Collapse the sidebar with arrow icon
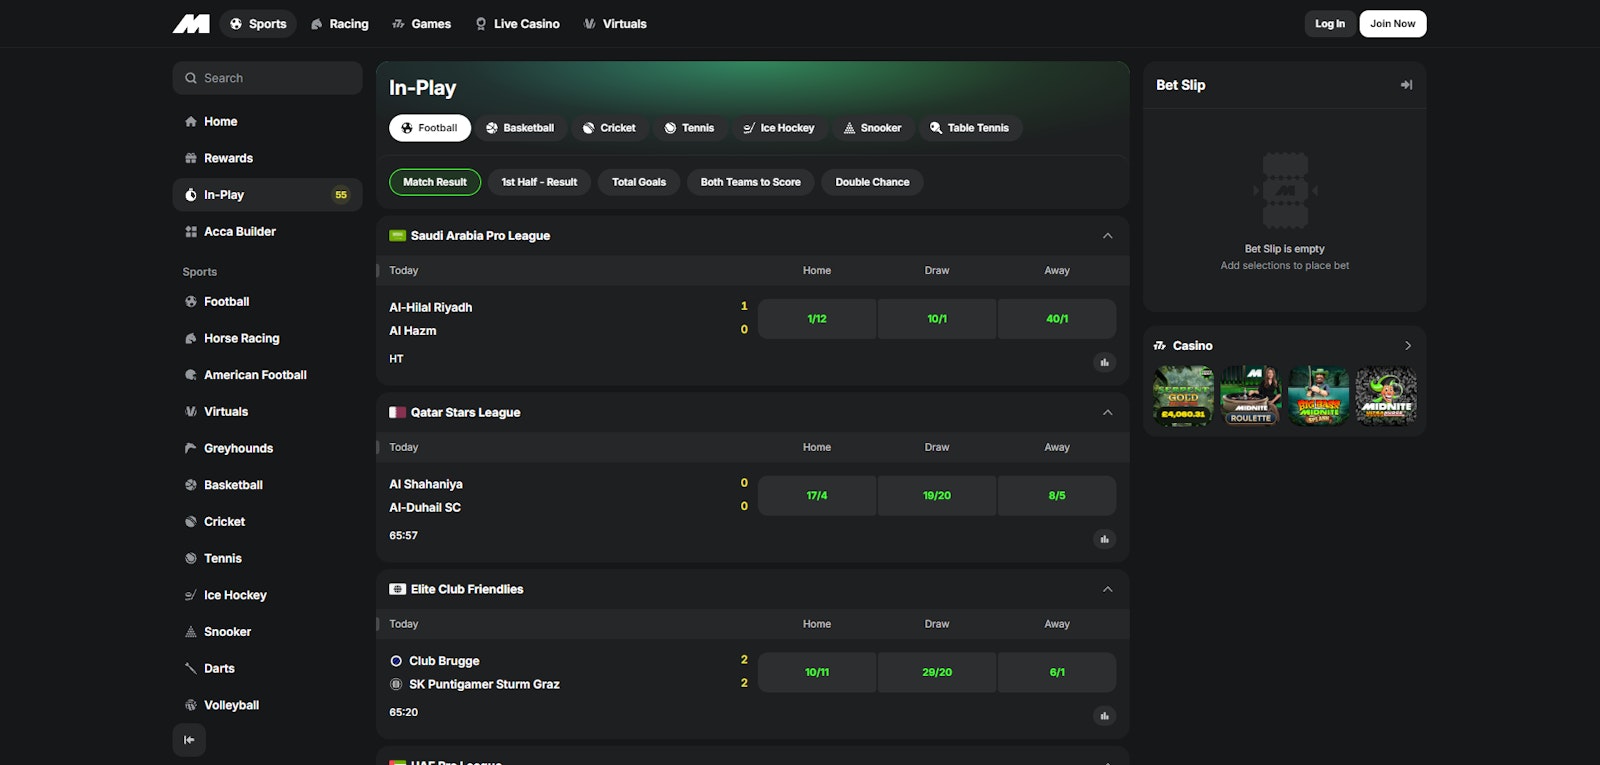 tap(189, 740)
